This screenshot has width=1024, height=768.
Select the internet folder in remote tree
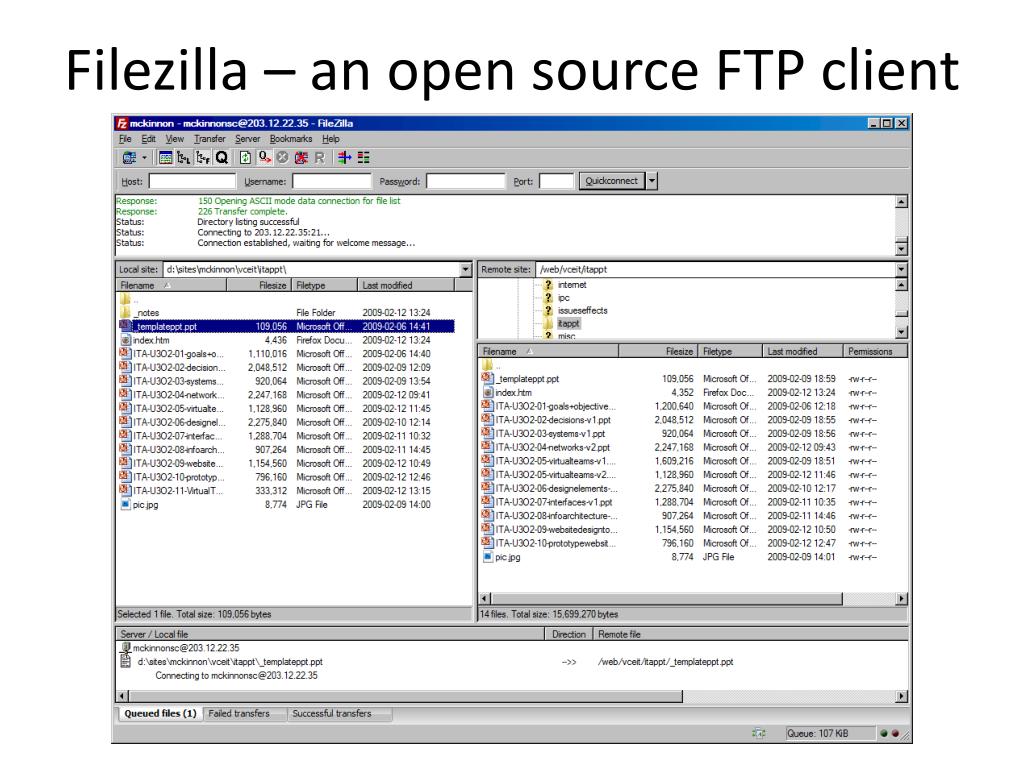coord(572,285)
